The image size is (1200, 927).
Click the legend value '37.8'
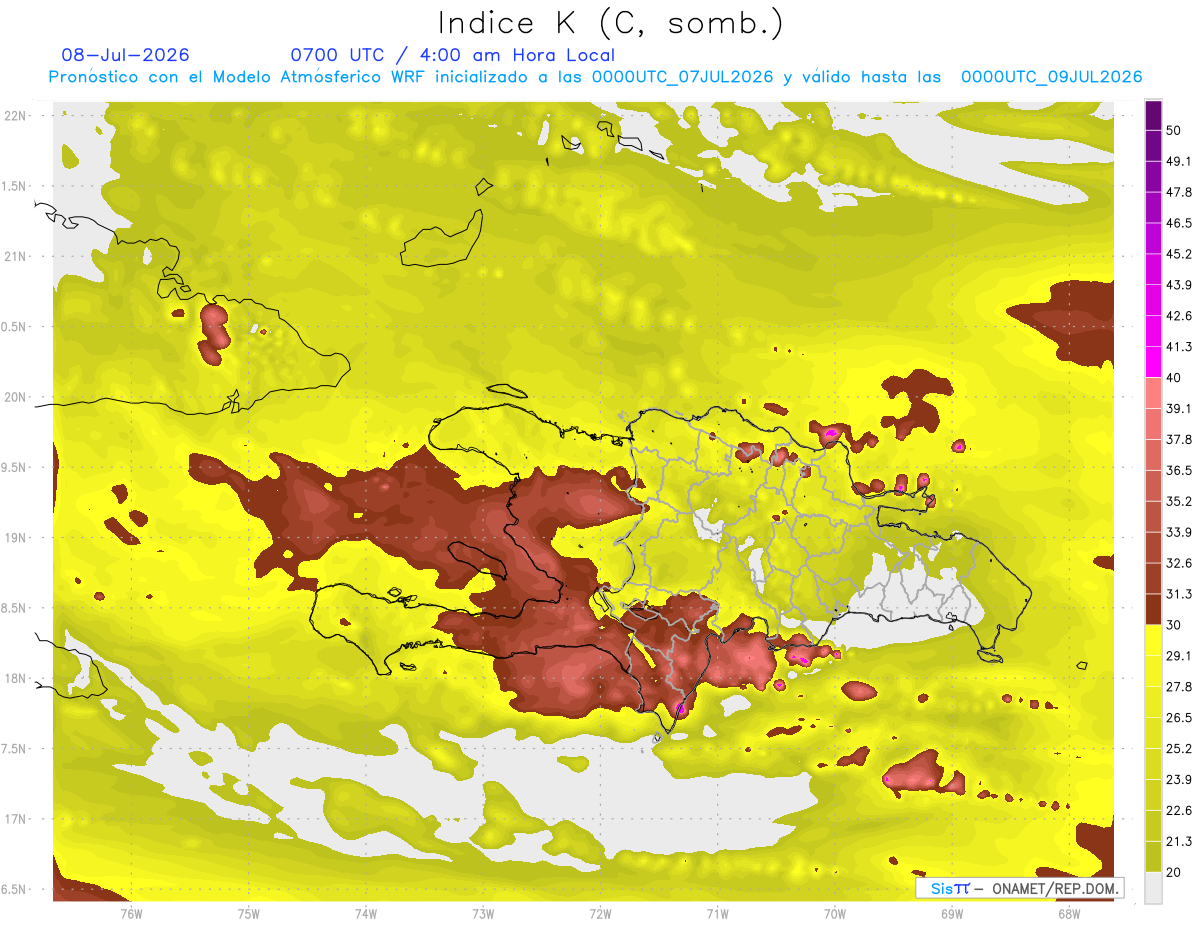click(1179, 439)
